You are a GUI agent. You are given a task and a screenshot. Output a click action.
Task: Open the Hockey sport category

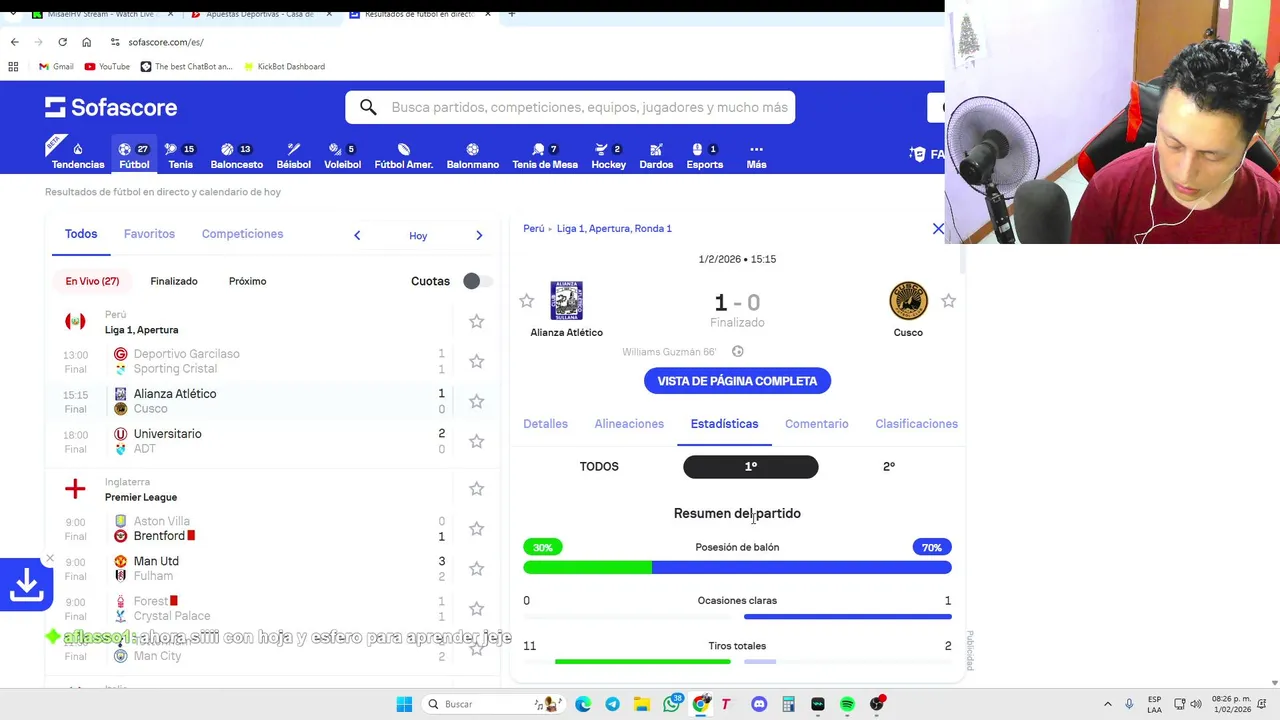click(608, 155)
